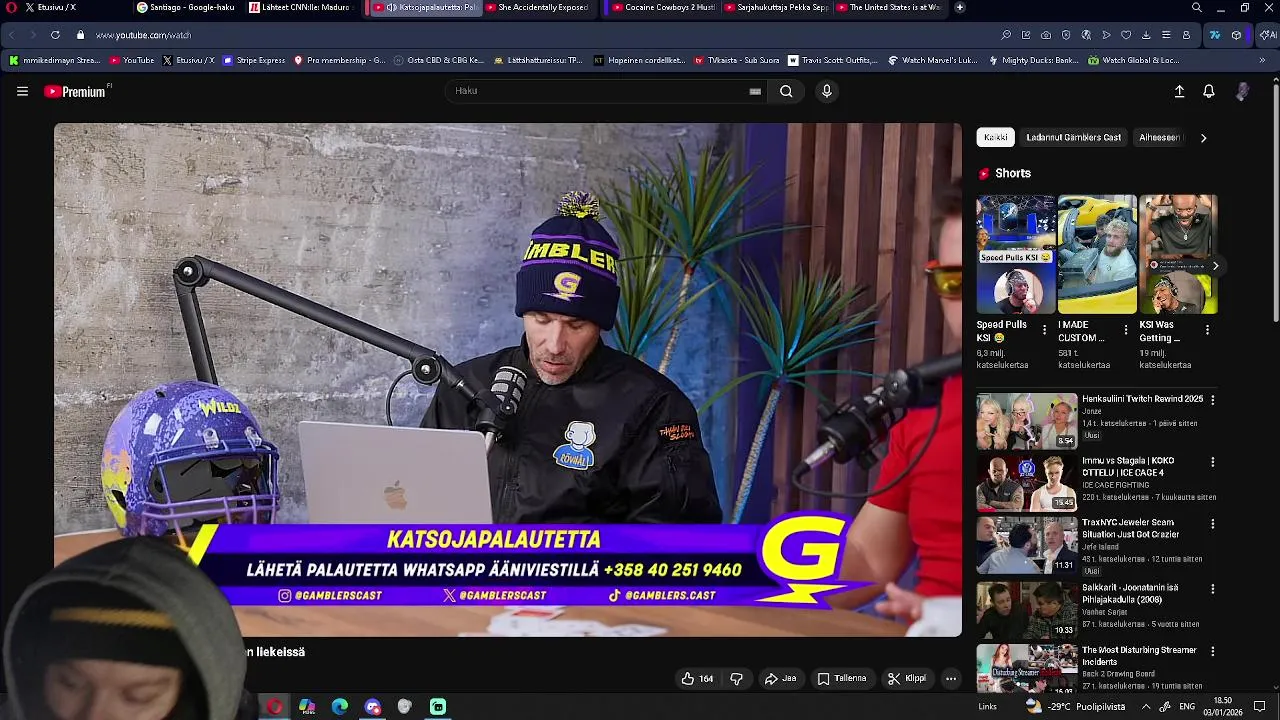The width and height of the screenshot is (1280, 720).
Task: Switch to Cocaine Cowboys 2 browser tab
Action: (664, 7)
